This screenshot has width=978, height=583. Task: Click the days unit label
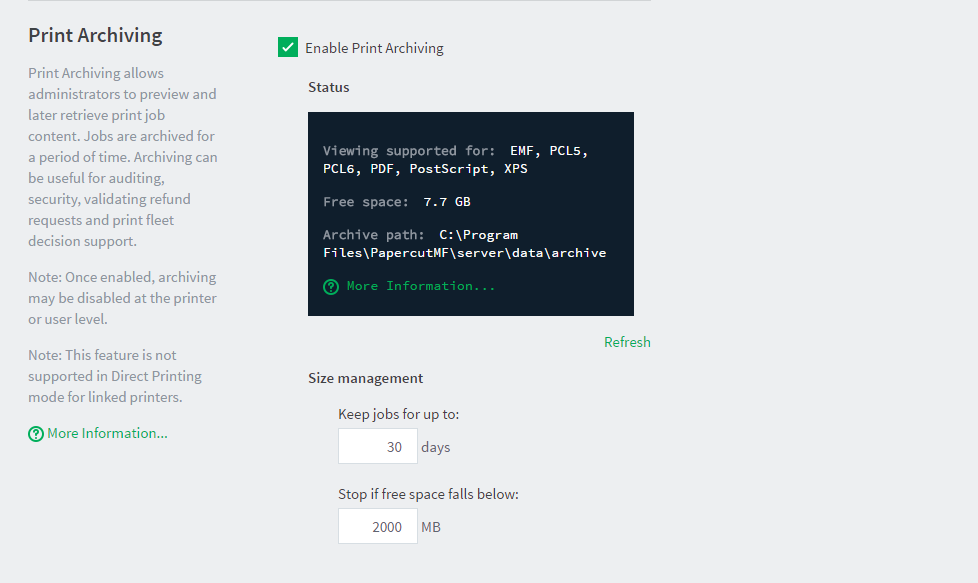pyautogui.click(x=435, y=448)
